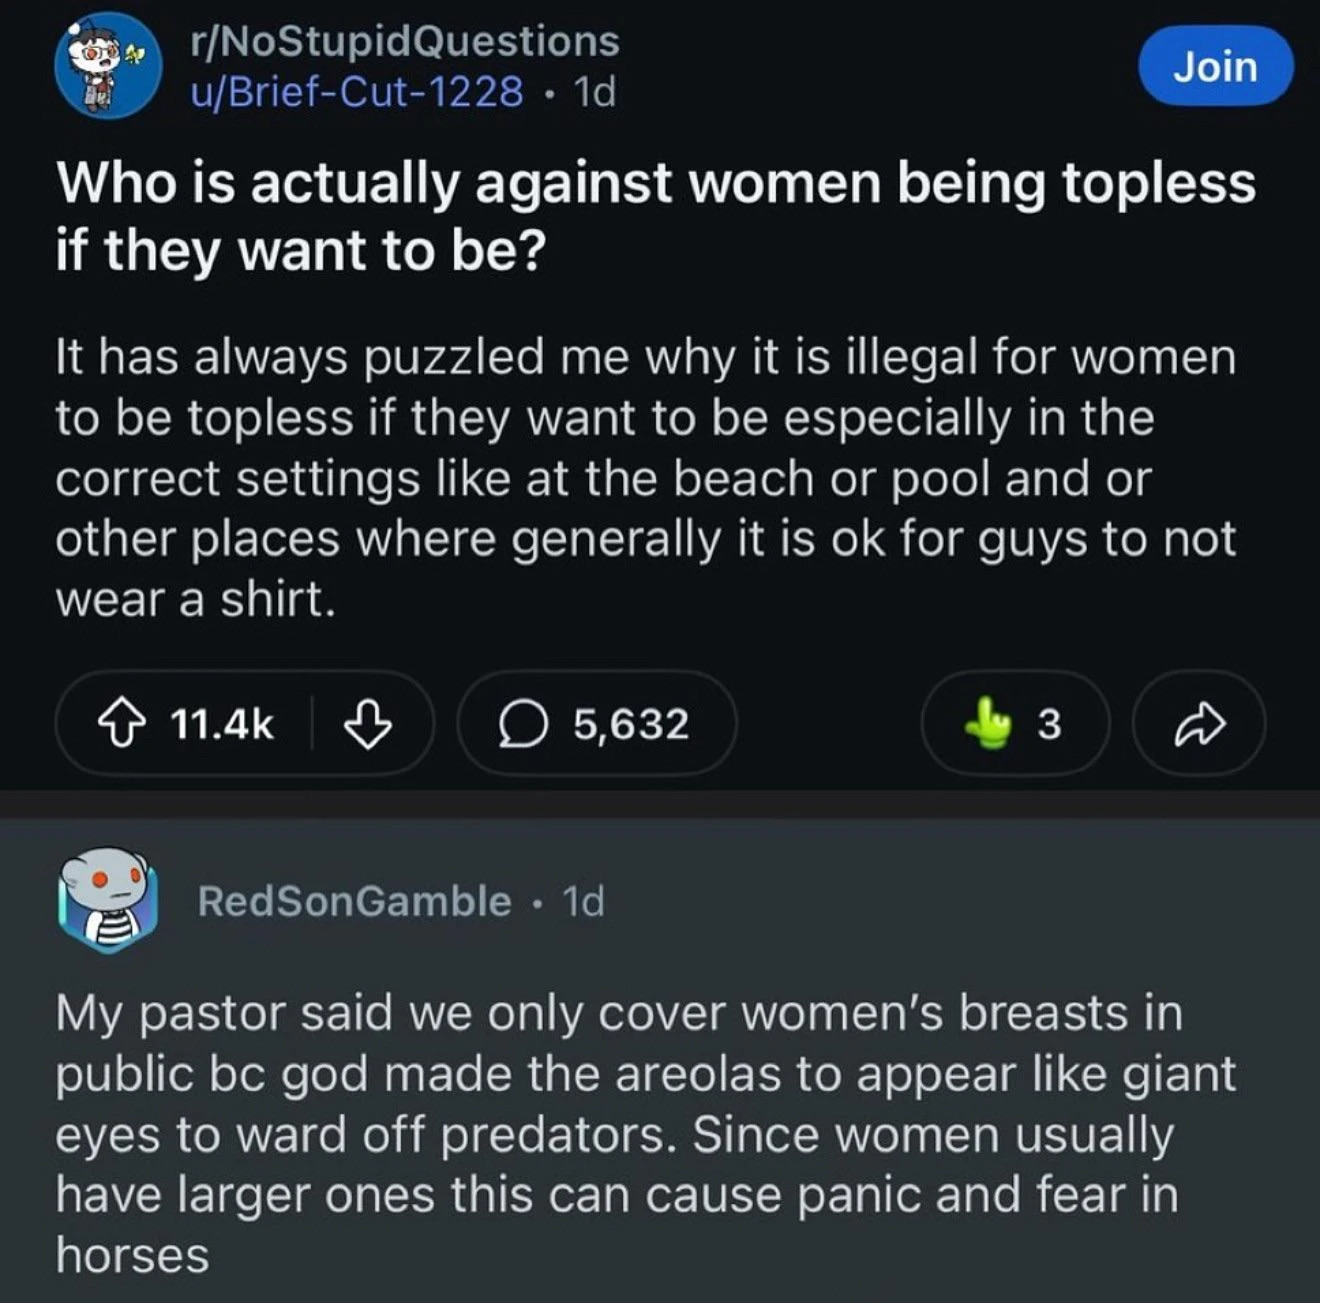Select the post body text paragraph
Image resolution: width=1320 pixels, height=1303 pixels.
(645, 478)
